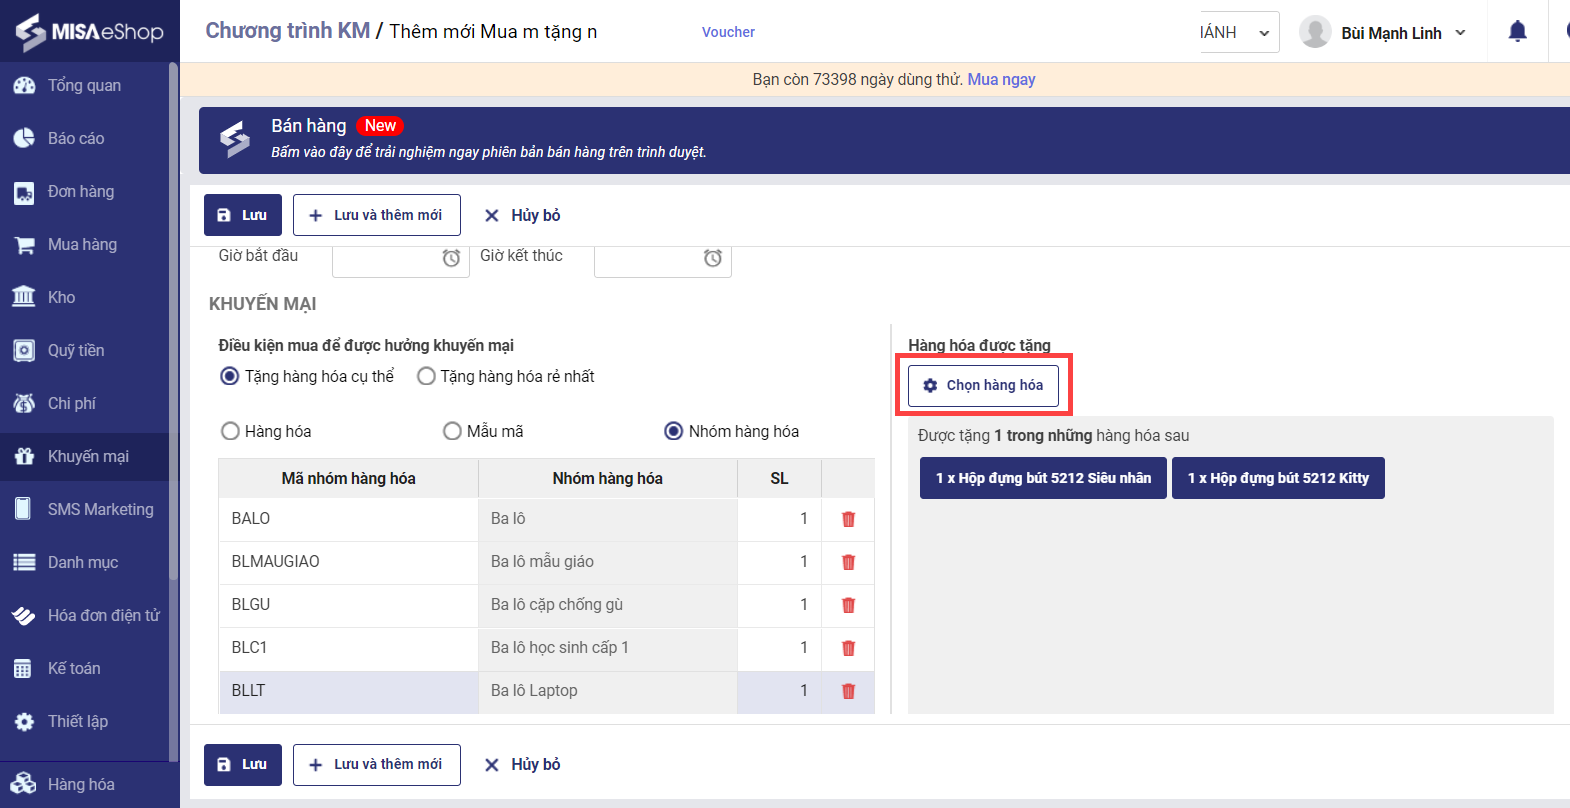The image size is (1570, 808).
Task: Remove the BLMAUGIAO row using trash icon
Action: tap(848, 562)
